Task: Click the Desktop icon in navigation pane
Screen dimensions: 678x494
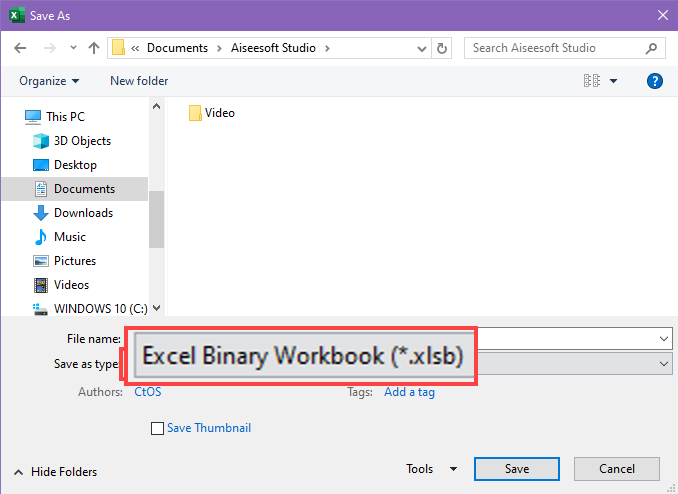Action: pyautogui.click(x=41, y=165)
